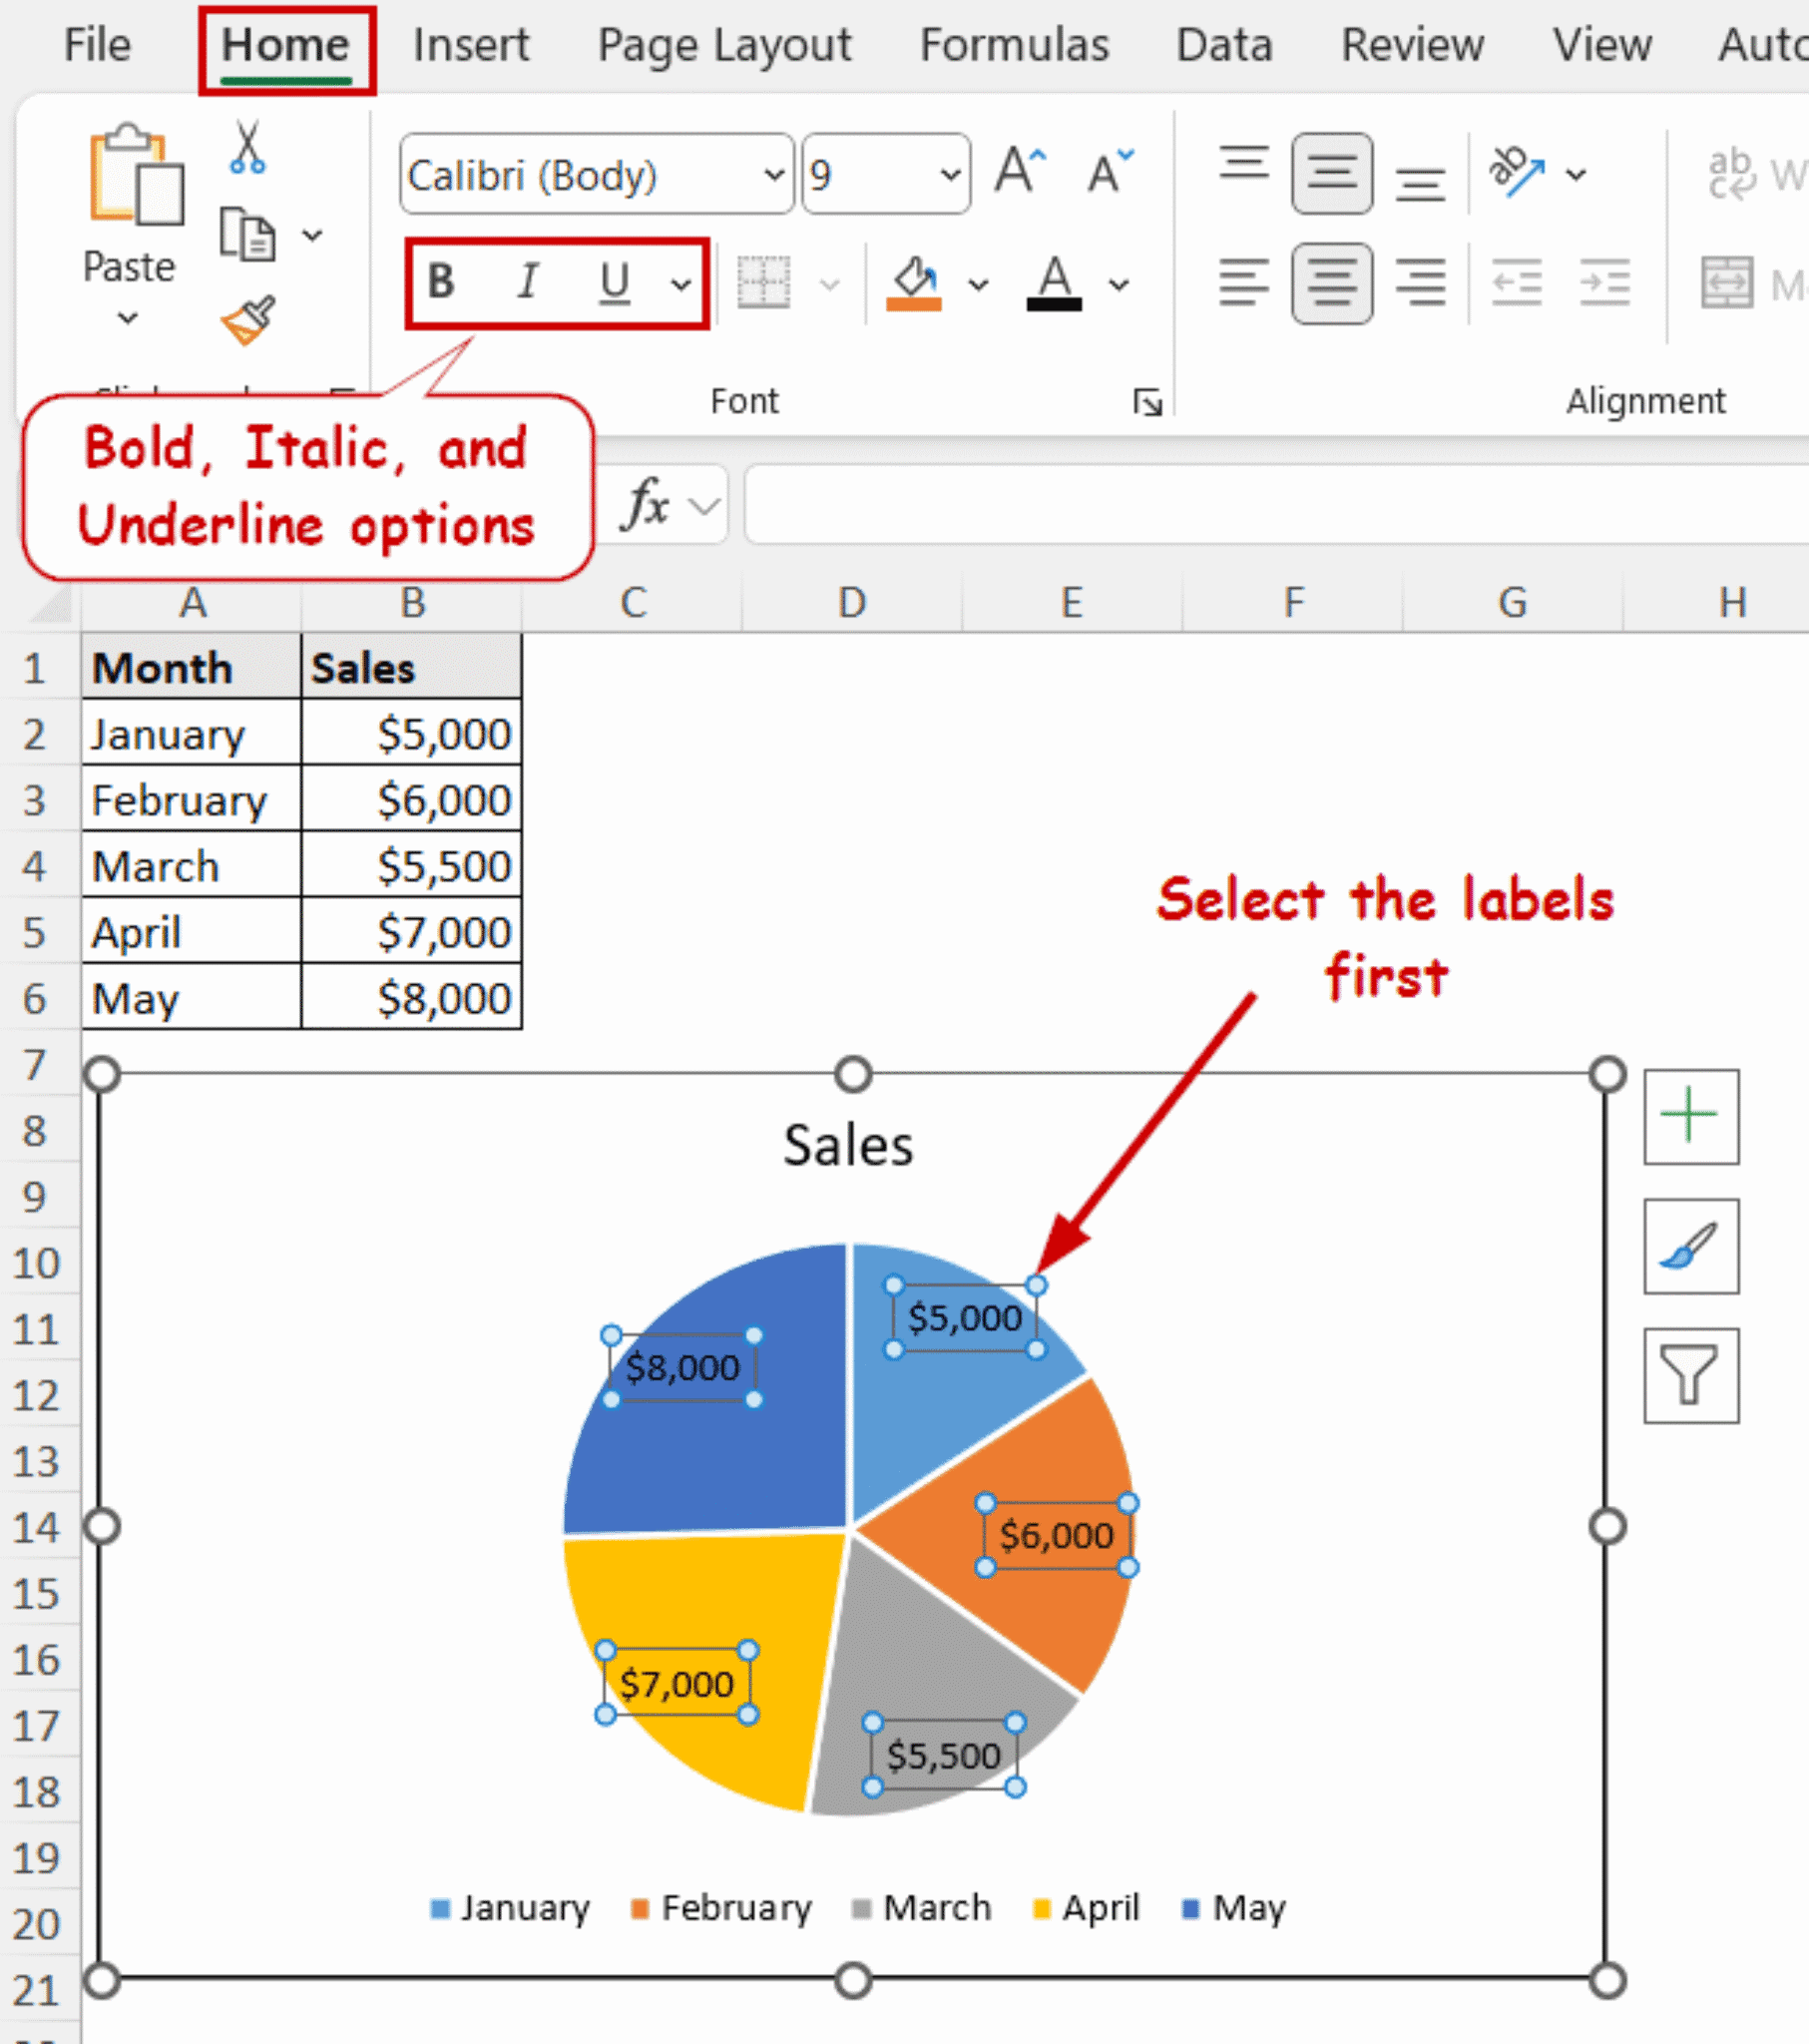Toggle Underline formatting
Image resolution: width=1809 pixels, height=2044 pixels.
click(614, 283)
